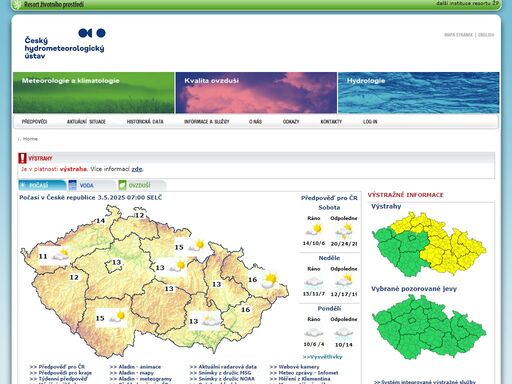Click the ČHMÚ logo in the header
512x384 pixels.
click(65, 44)
